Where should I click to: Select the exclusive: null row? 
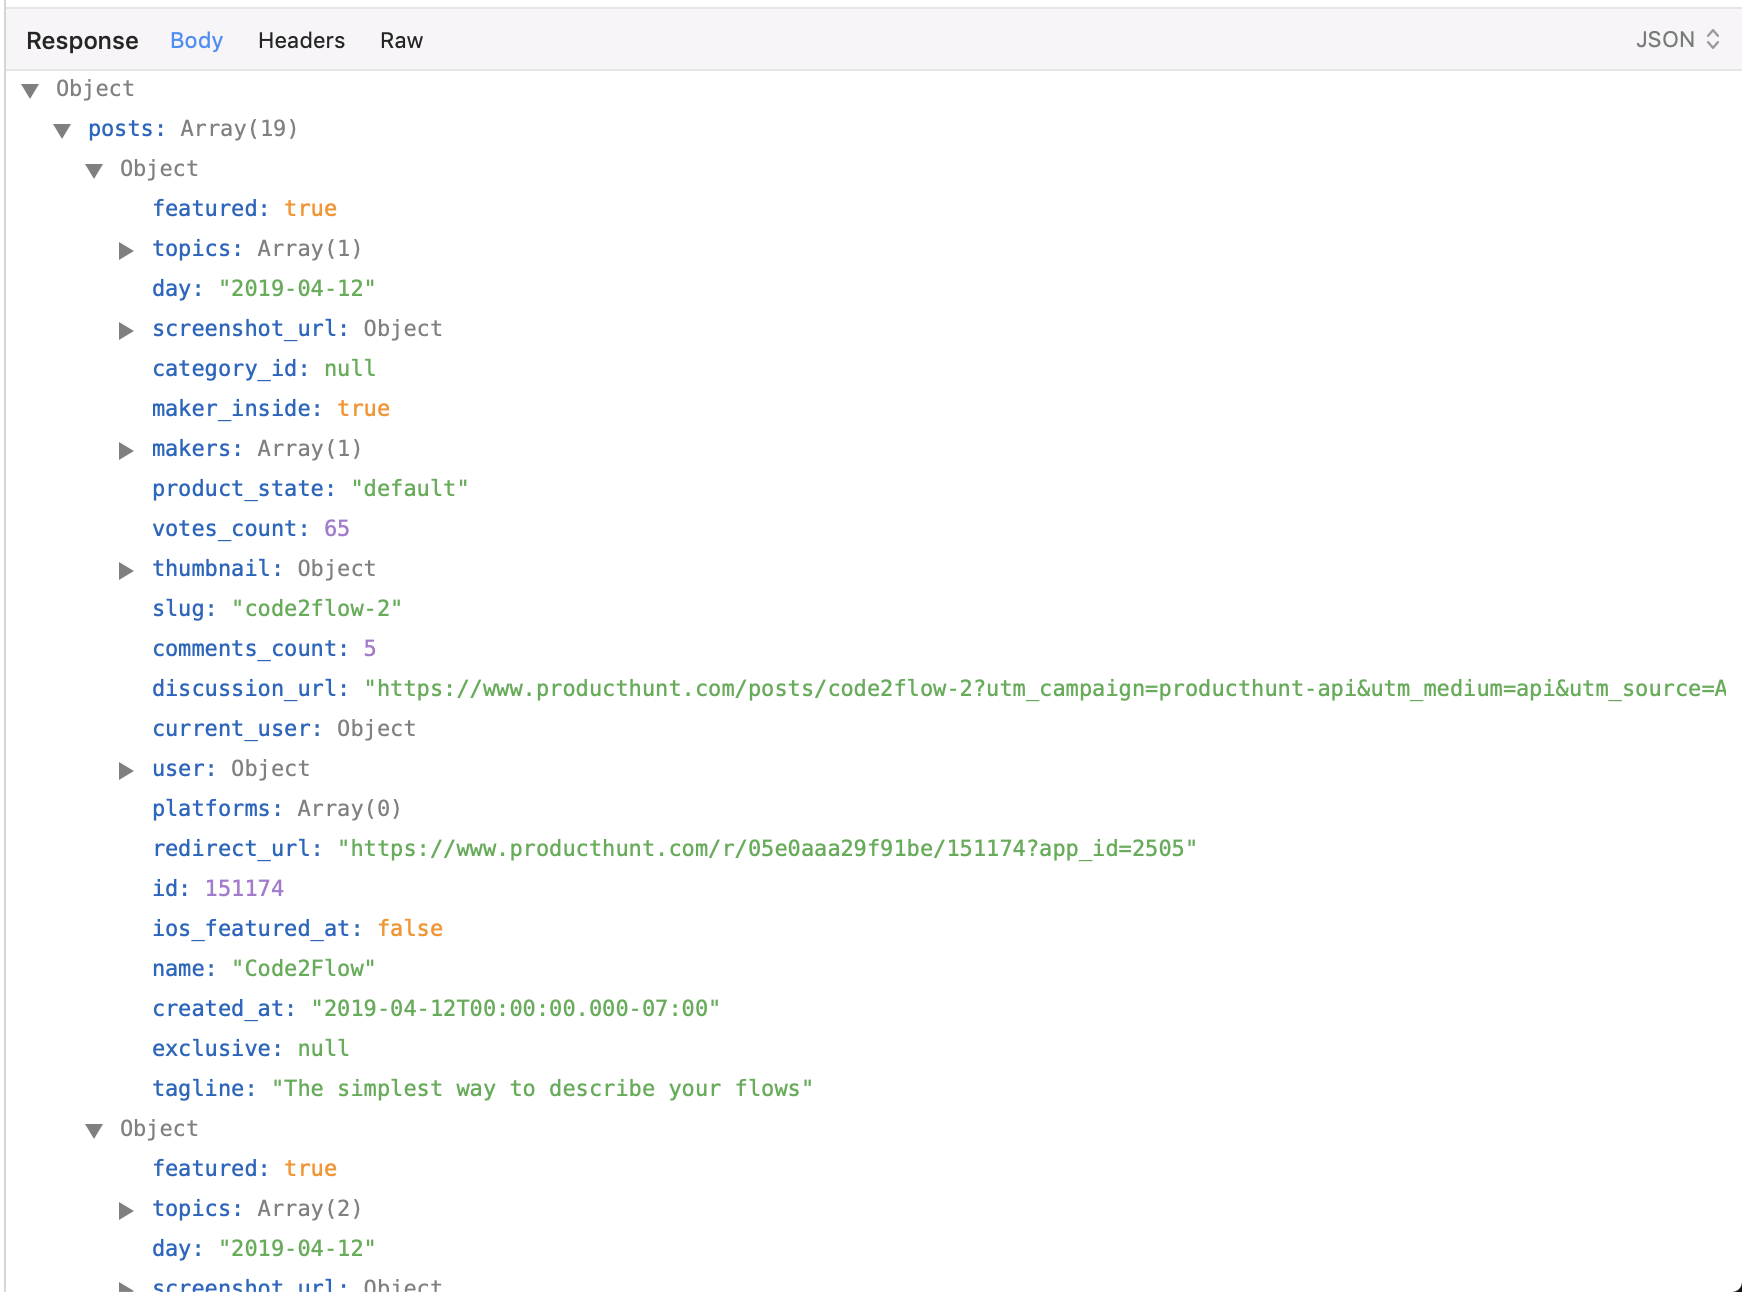click(x=251, y=1048)
